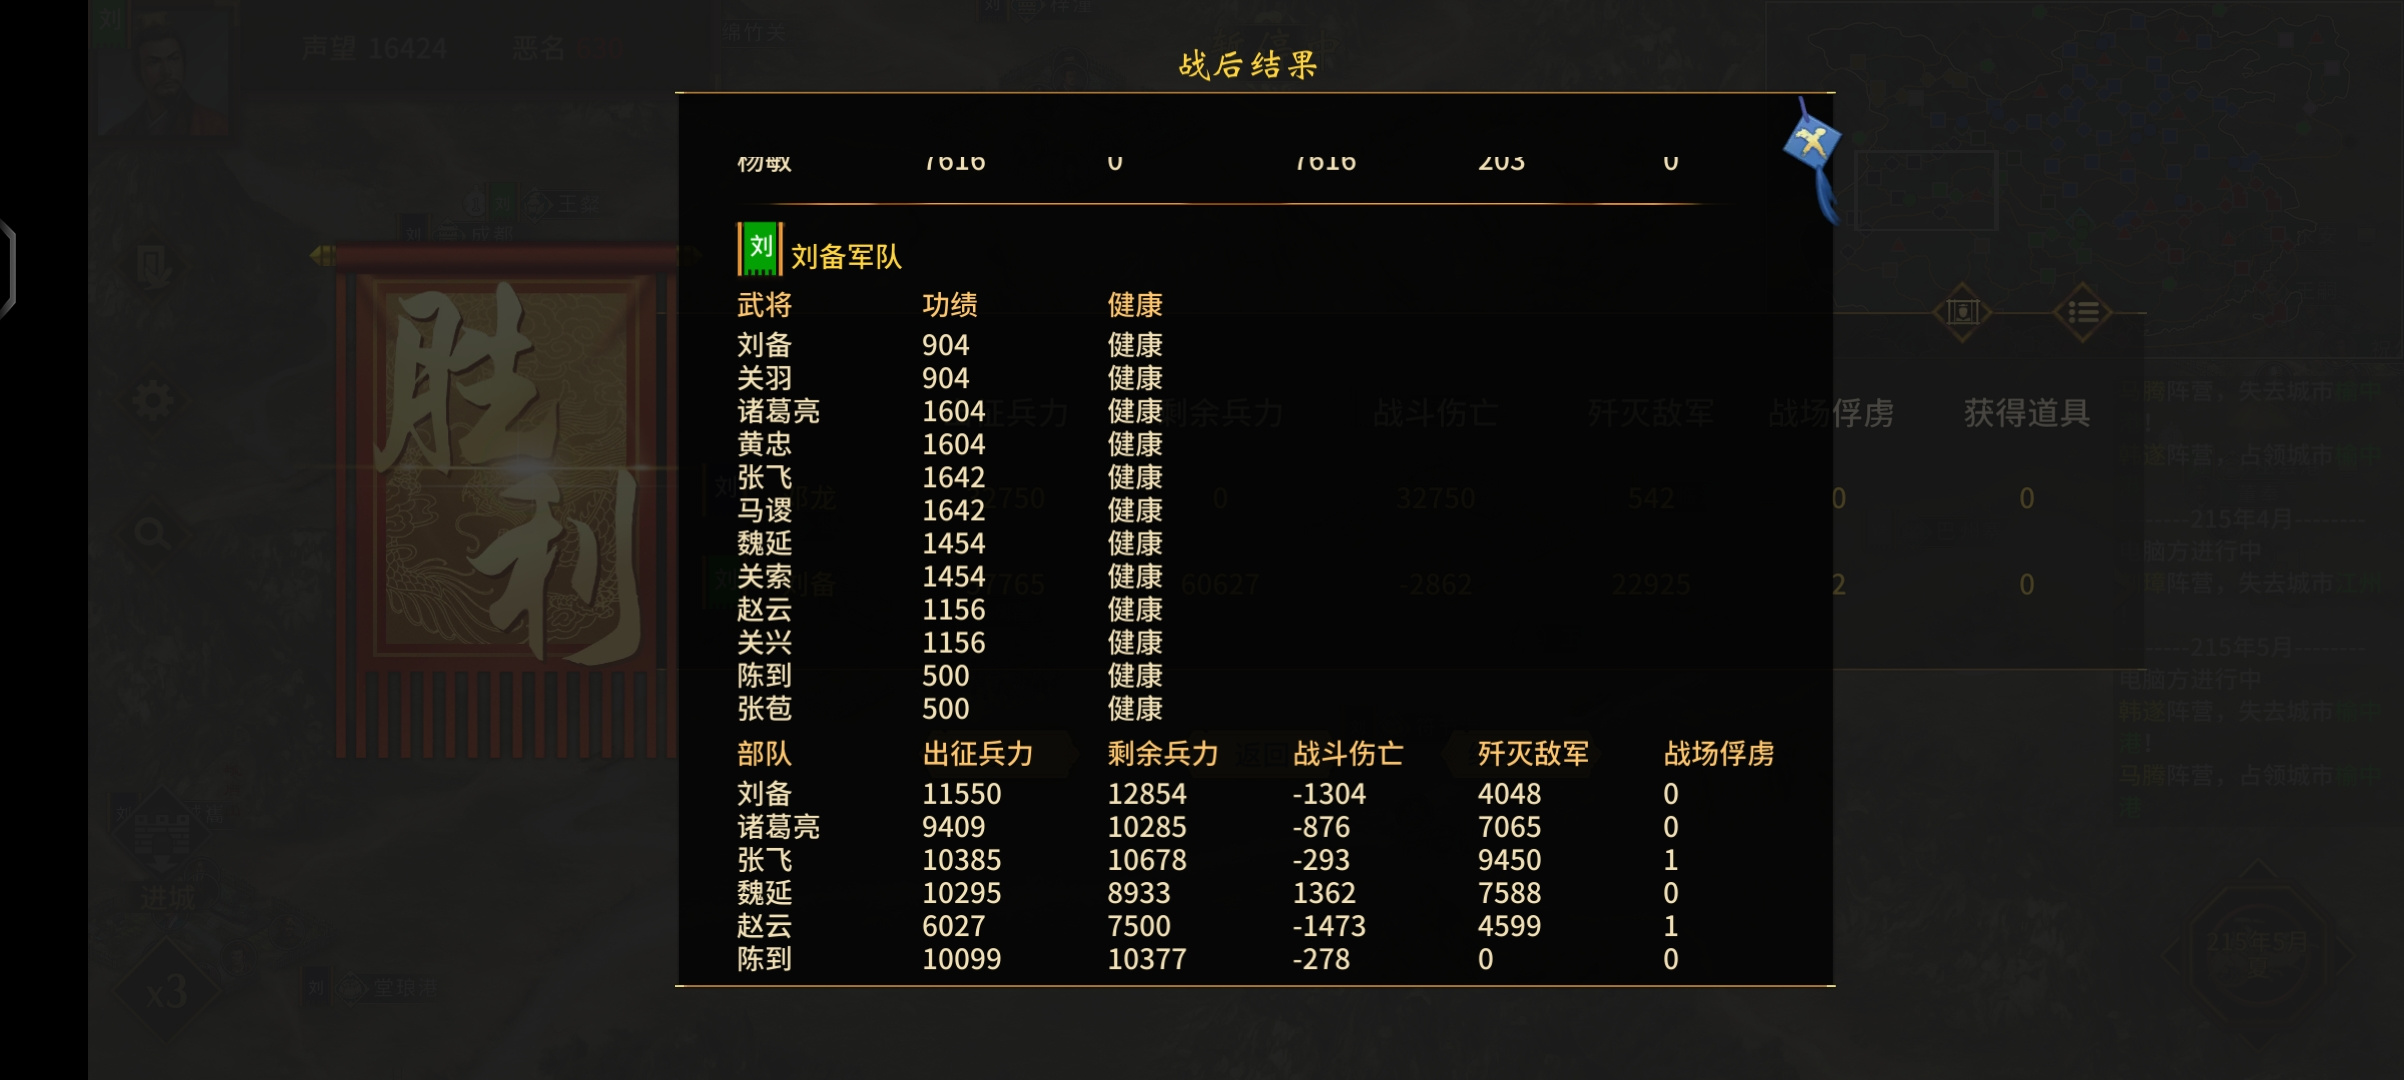Click the magnifier search icon on the left
2404x1080 pixels.
coord(152,534)
